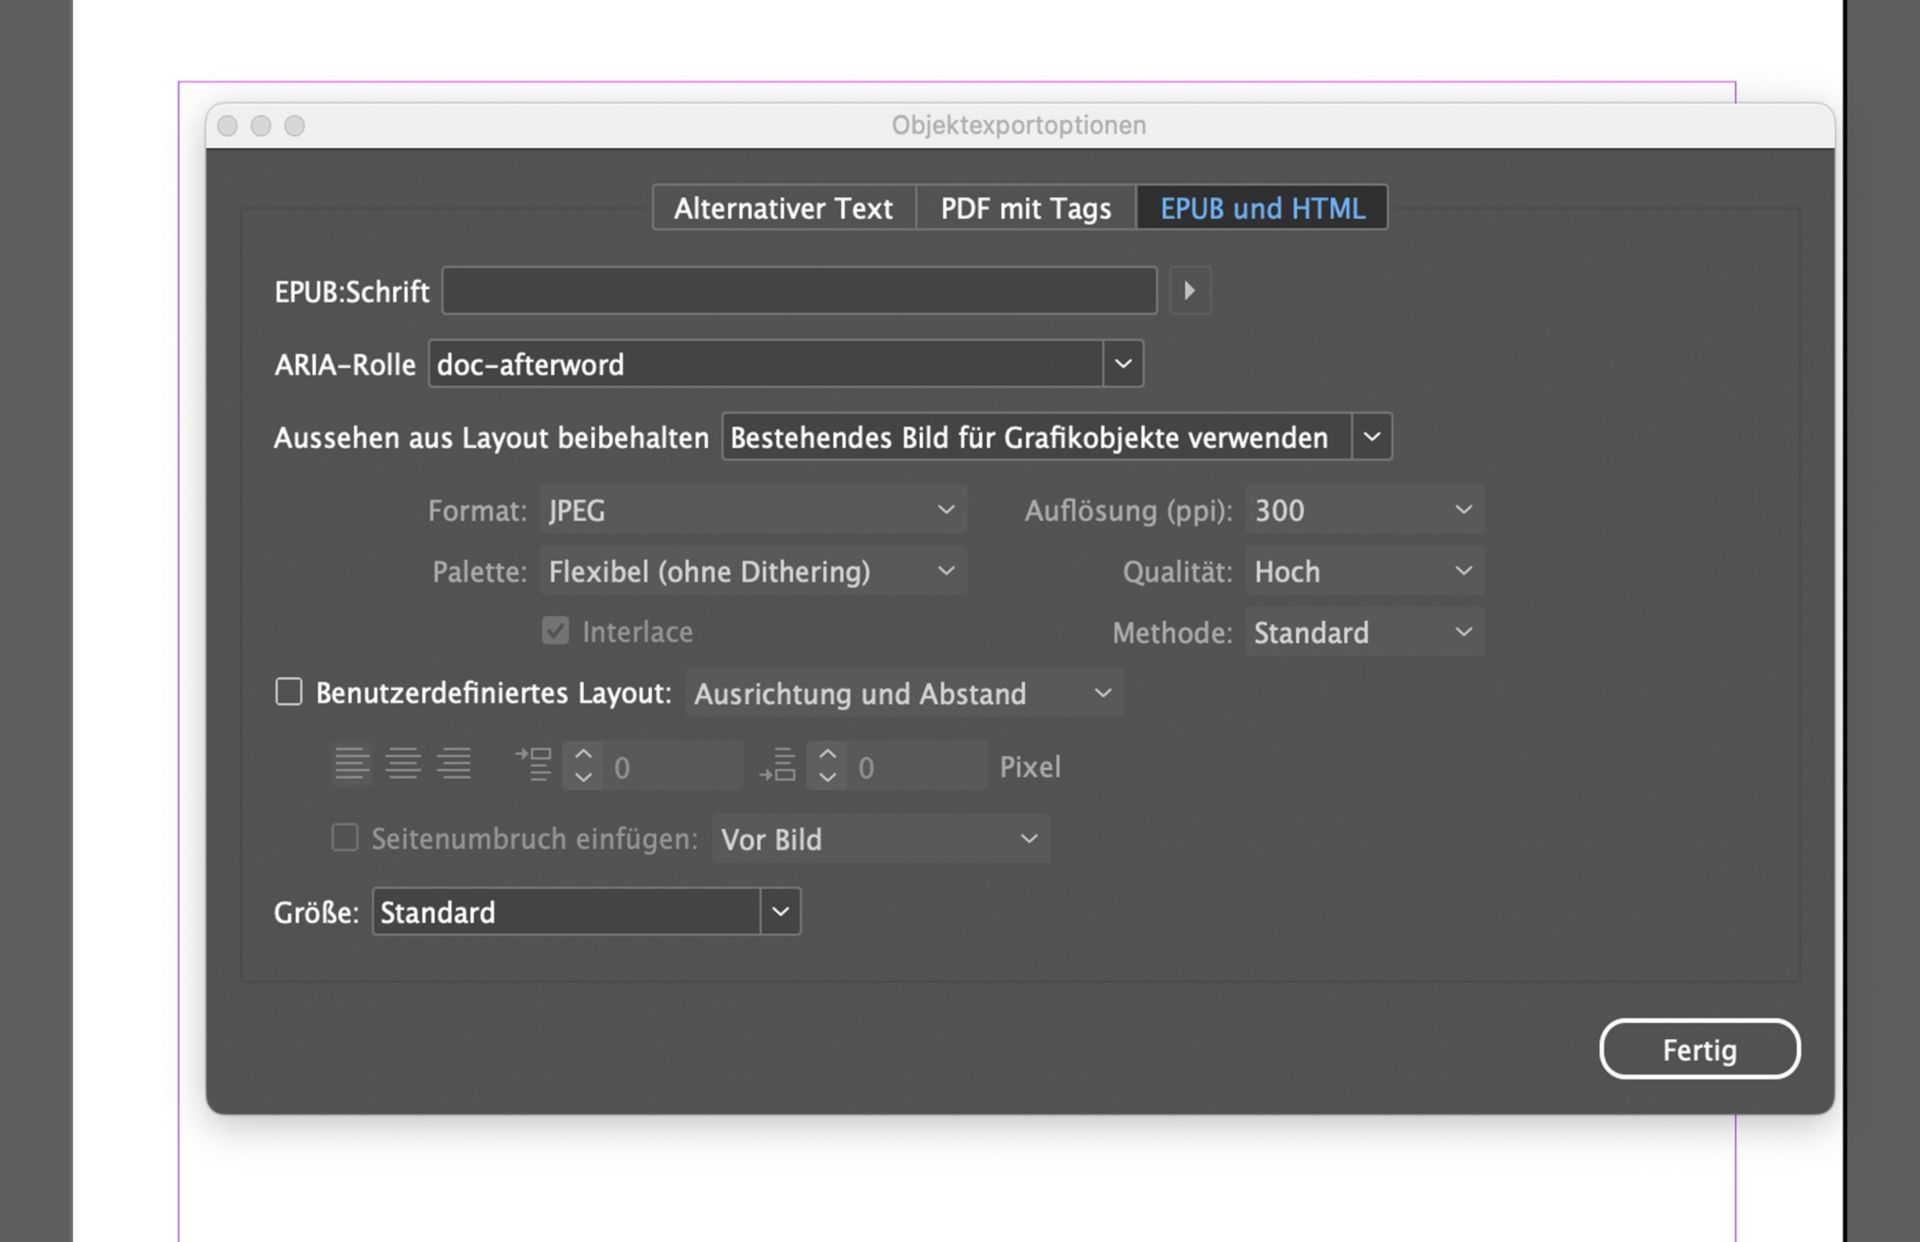Click the right-spacing offset icon
The width and height of the screenshot is (1920, 1242).
[x=779, y=764]
